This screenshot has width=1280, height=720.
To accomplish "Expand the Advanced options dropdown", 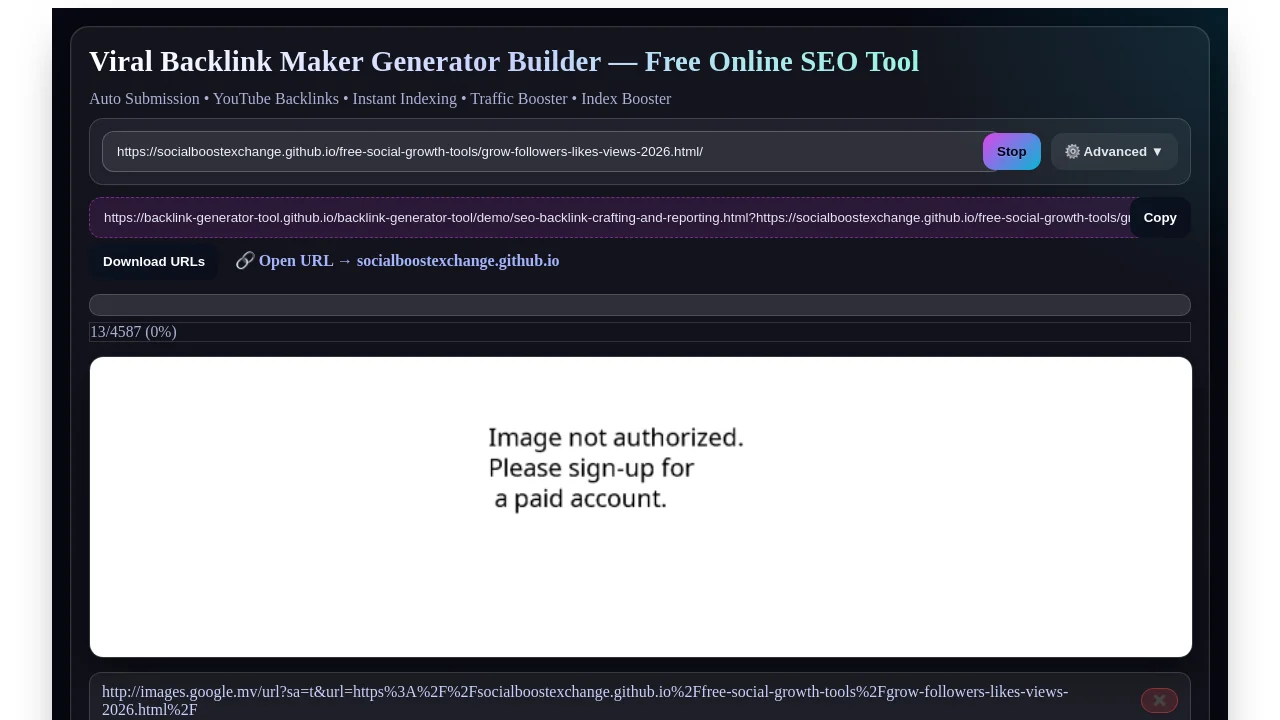I will coord(1114,152).
